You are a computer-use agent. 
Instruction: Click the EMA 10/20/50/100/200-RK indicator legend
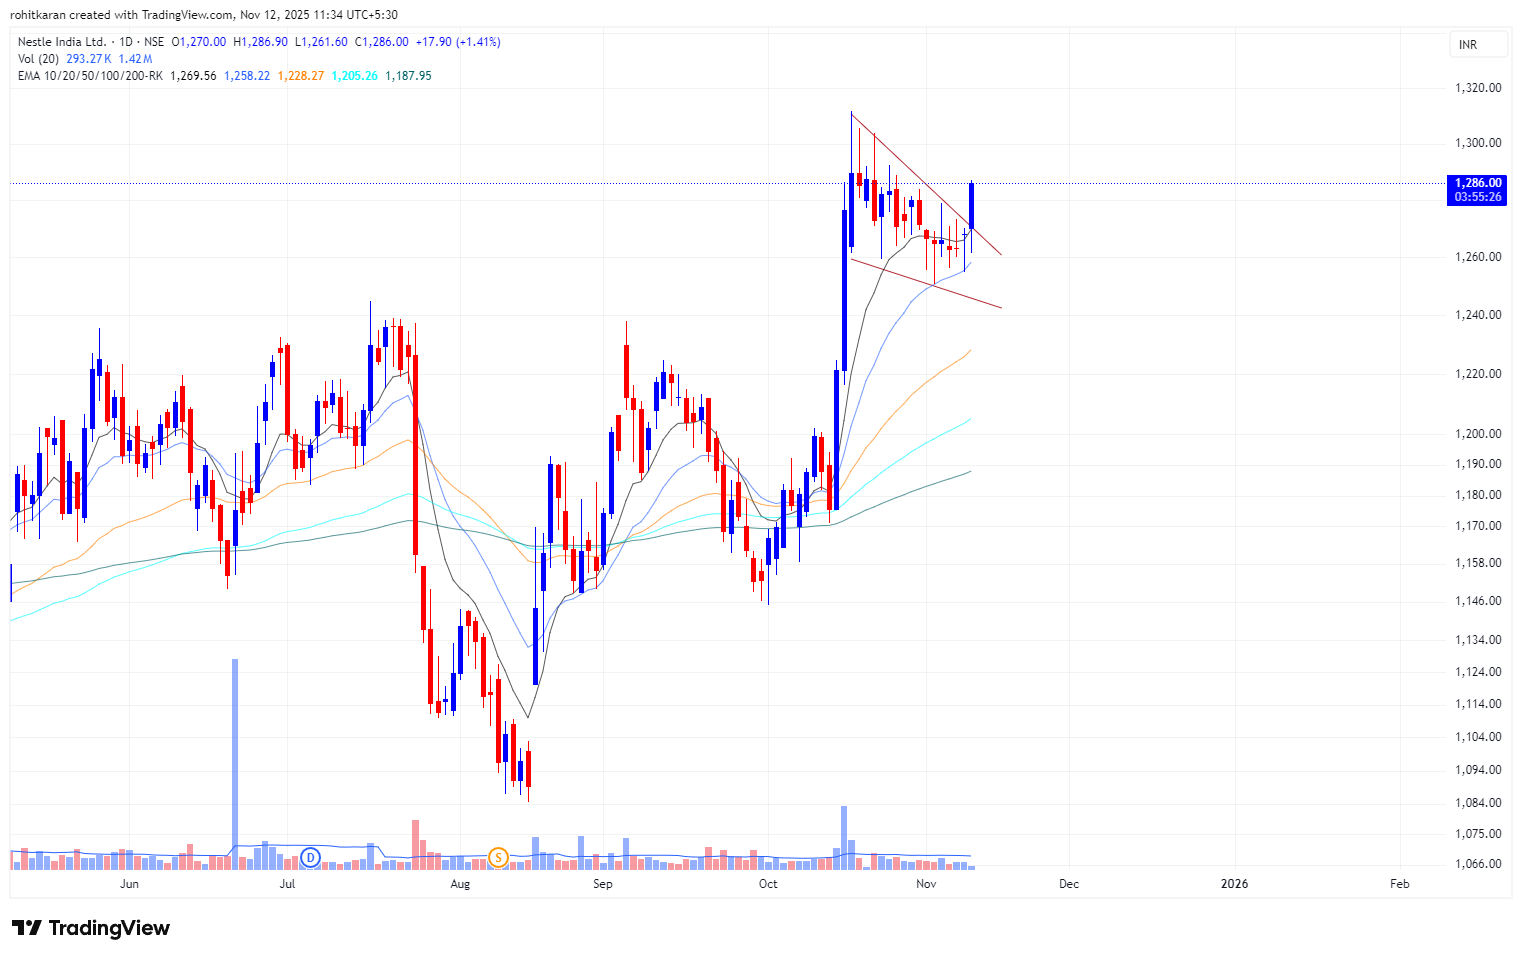click(90, 76)
